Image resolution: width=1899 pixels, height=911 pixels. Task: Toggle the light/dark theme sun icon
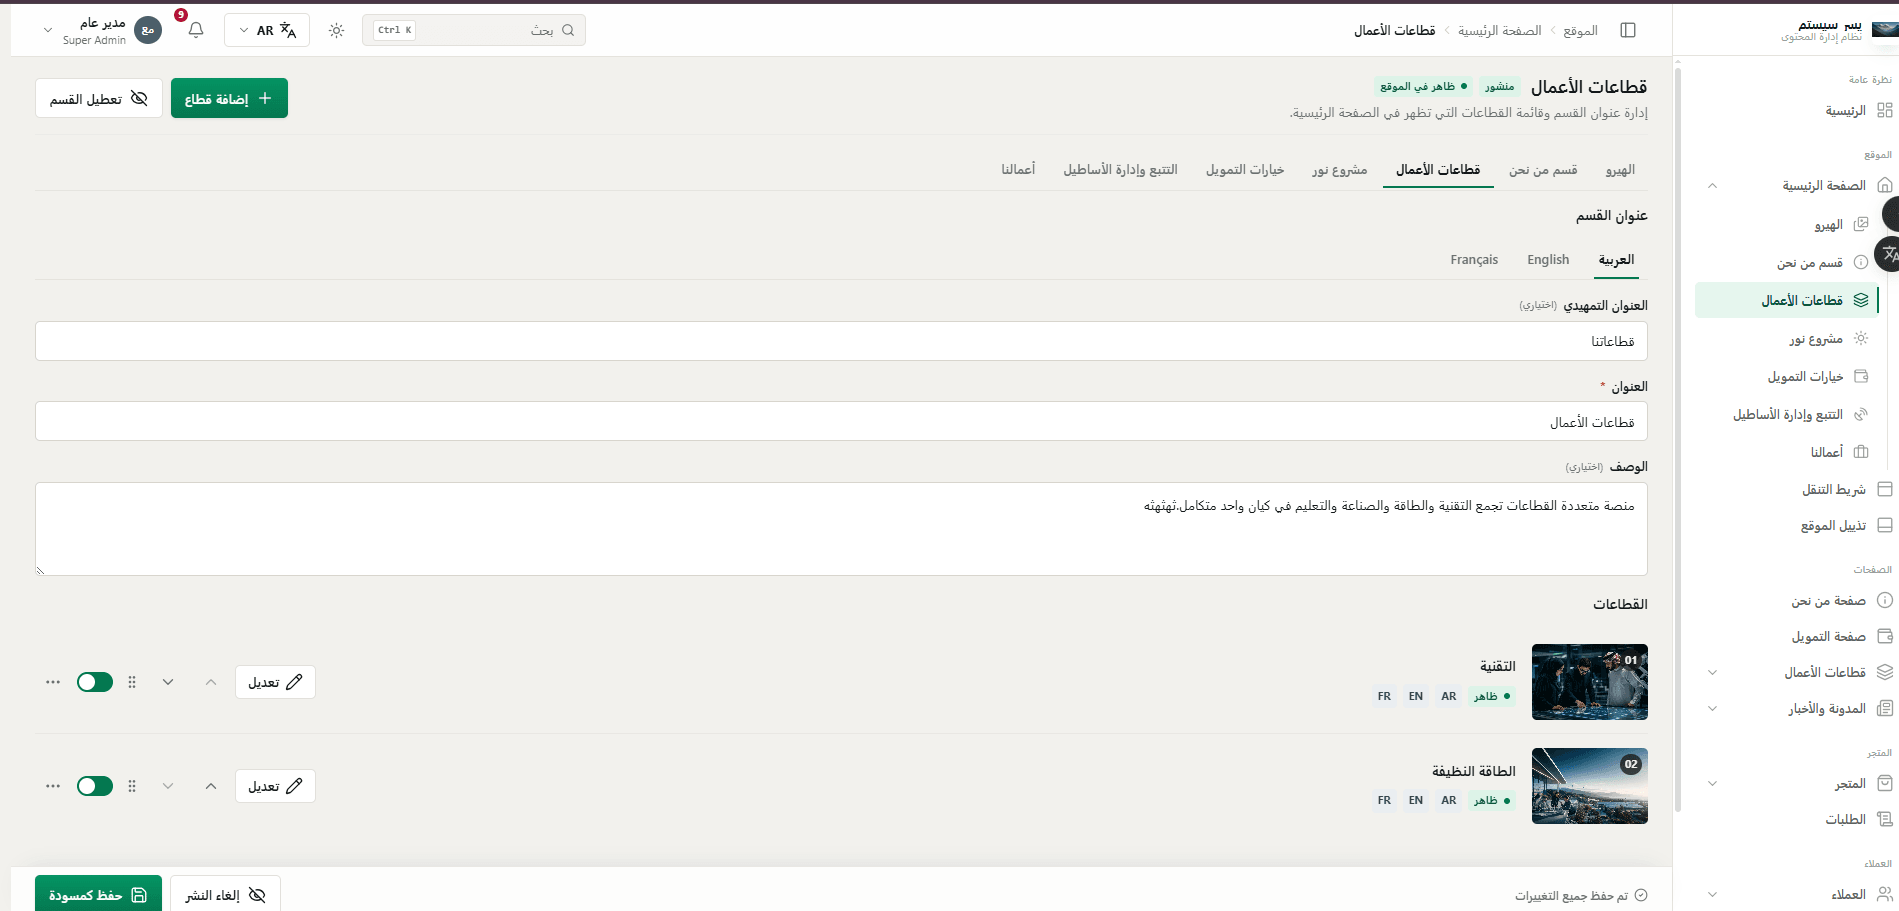(336, 30)
